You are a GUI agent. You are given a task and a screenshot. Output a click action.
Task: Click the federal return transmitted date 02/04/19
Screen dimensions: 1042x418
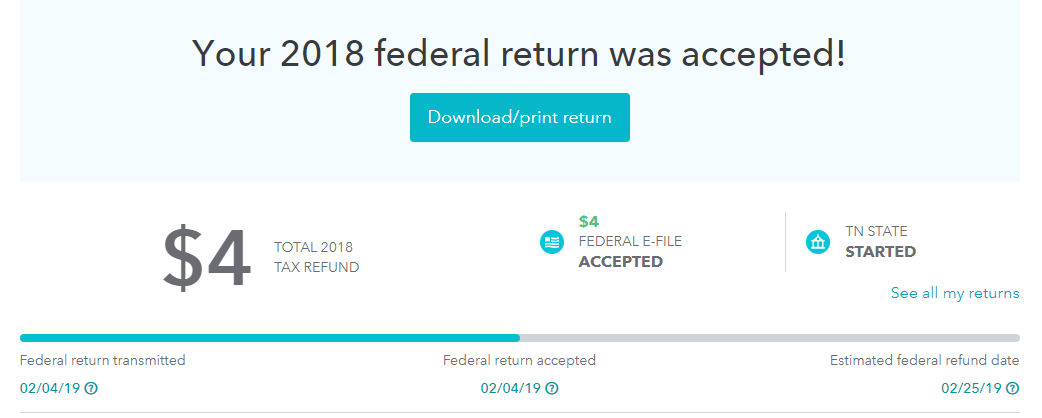(50, 388)
